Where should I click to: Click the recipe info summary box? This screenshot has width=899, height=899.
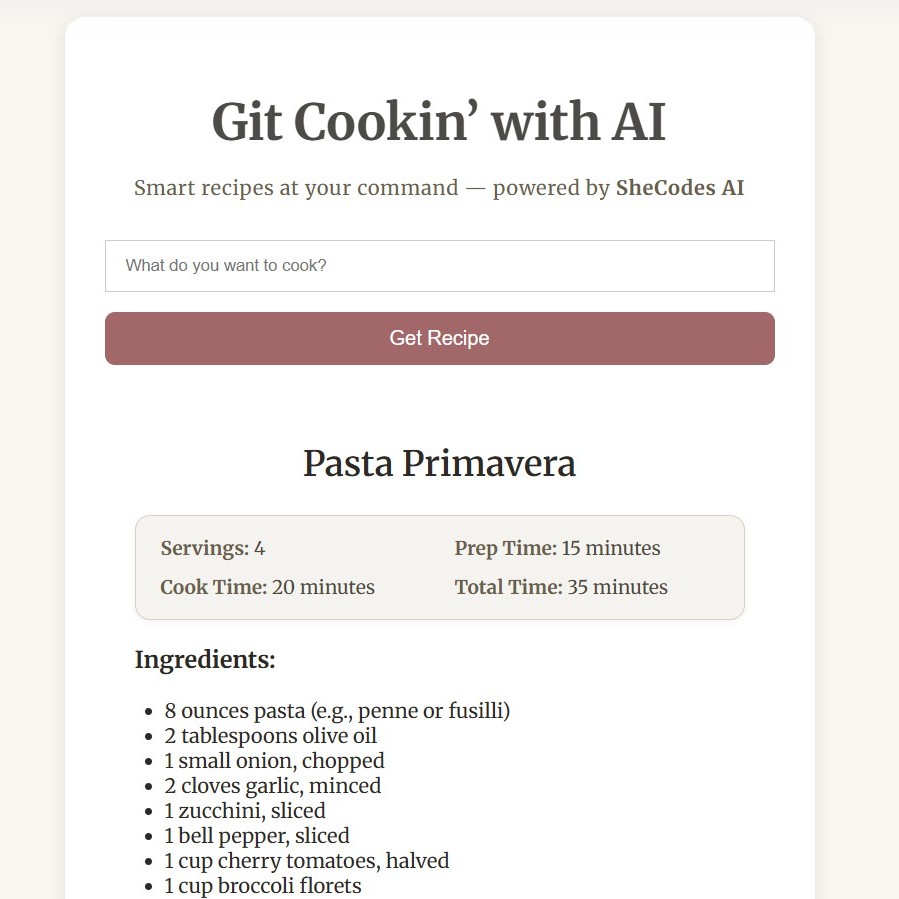440,566
